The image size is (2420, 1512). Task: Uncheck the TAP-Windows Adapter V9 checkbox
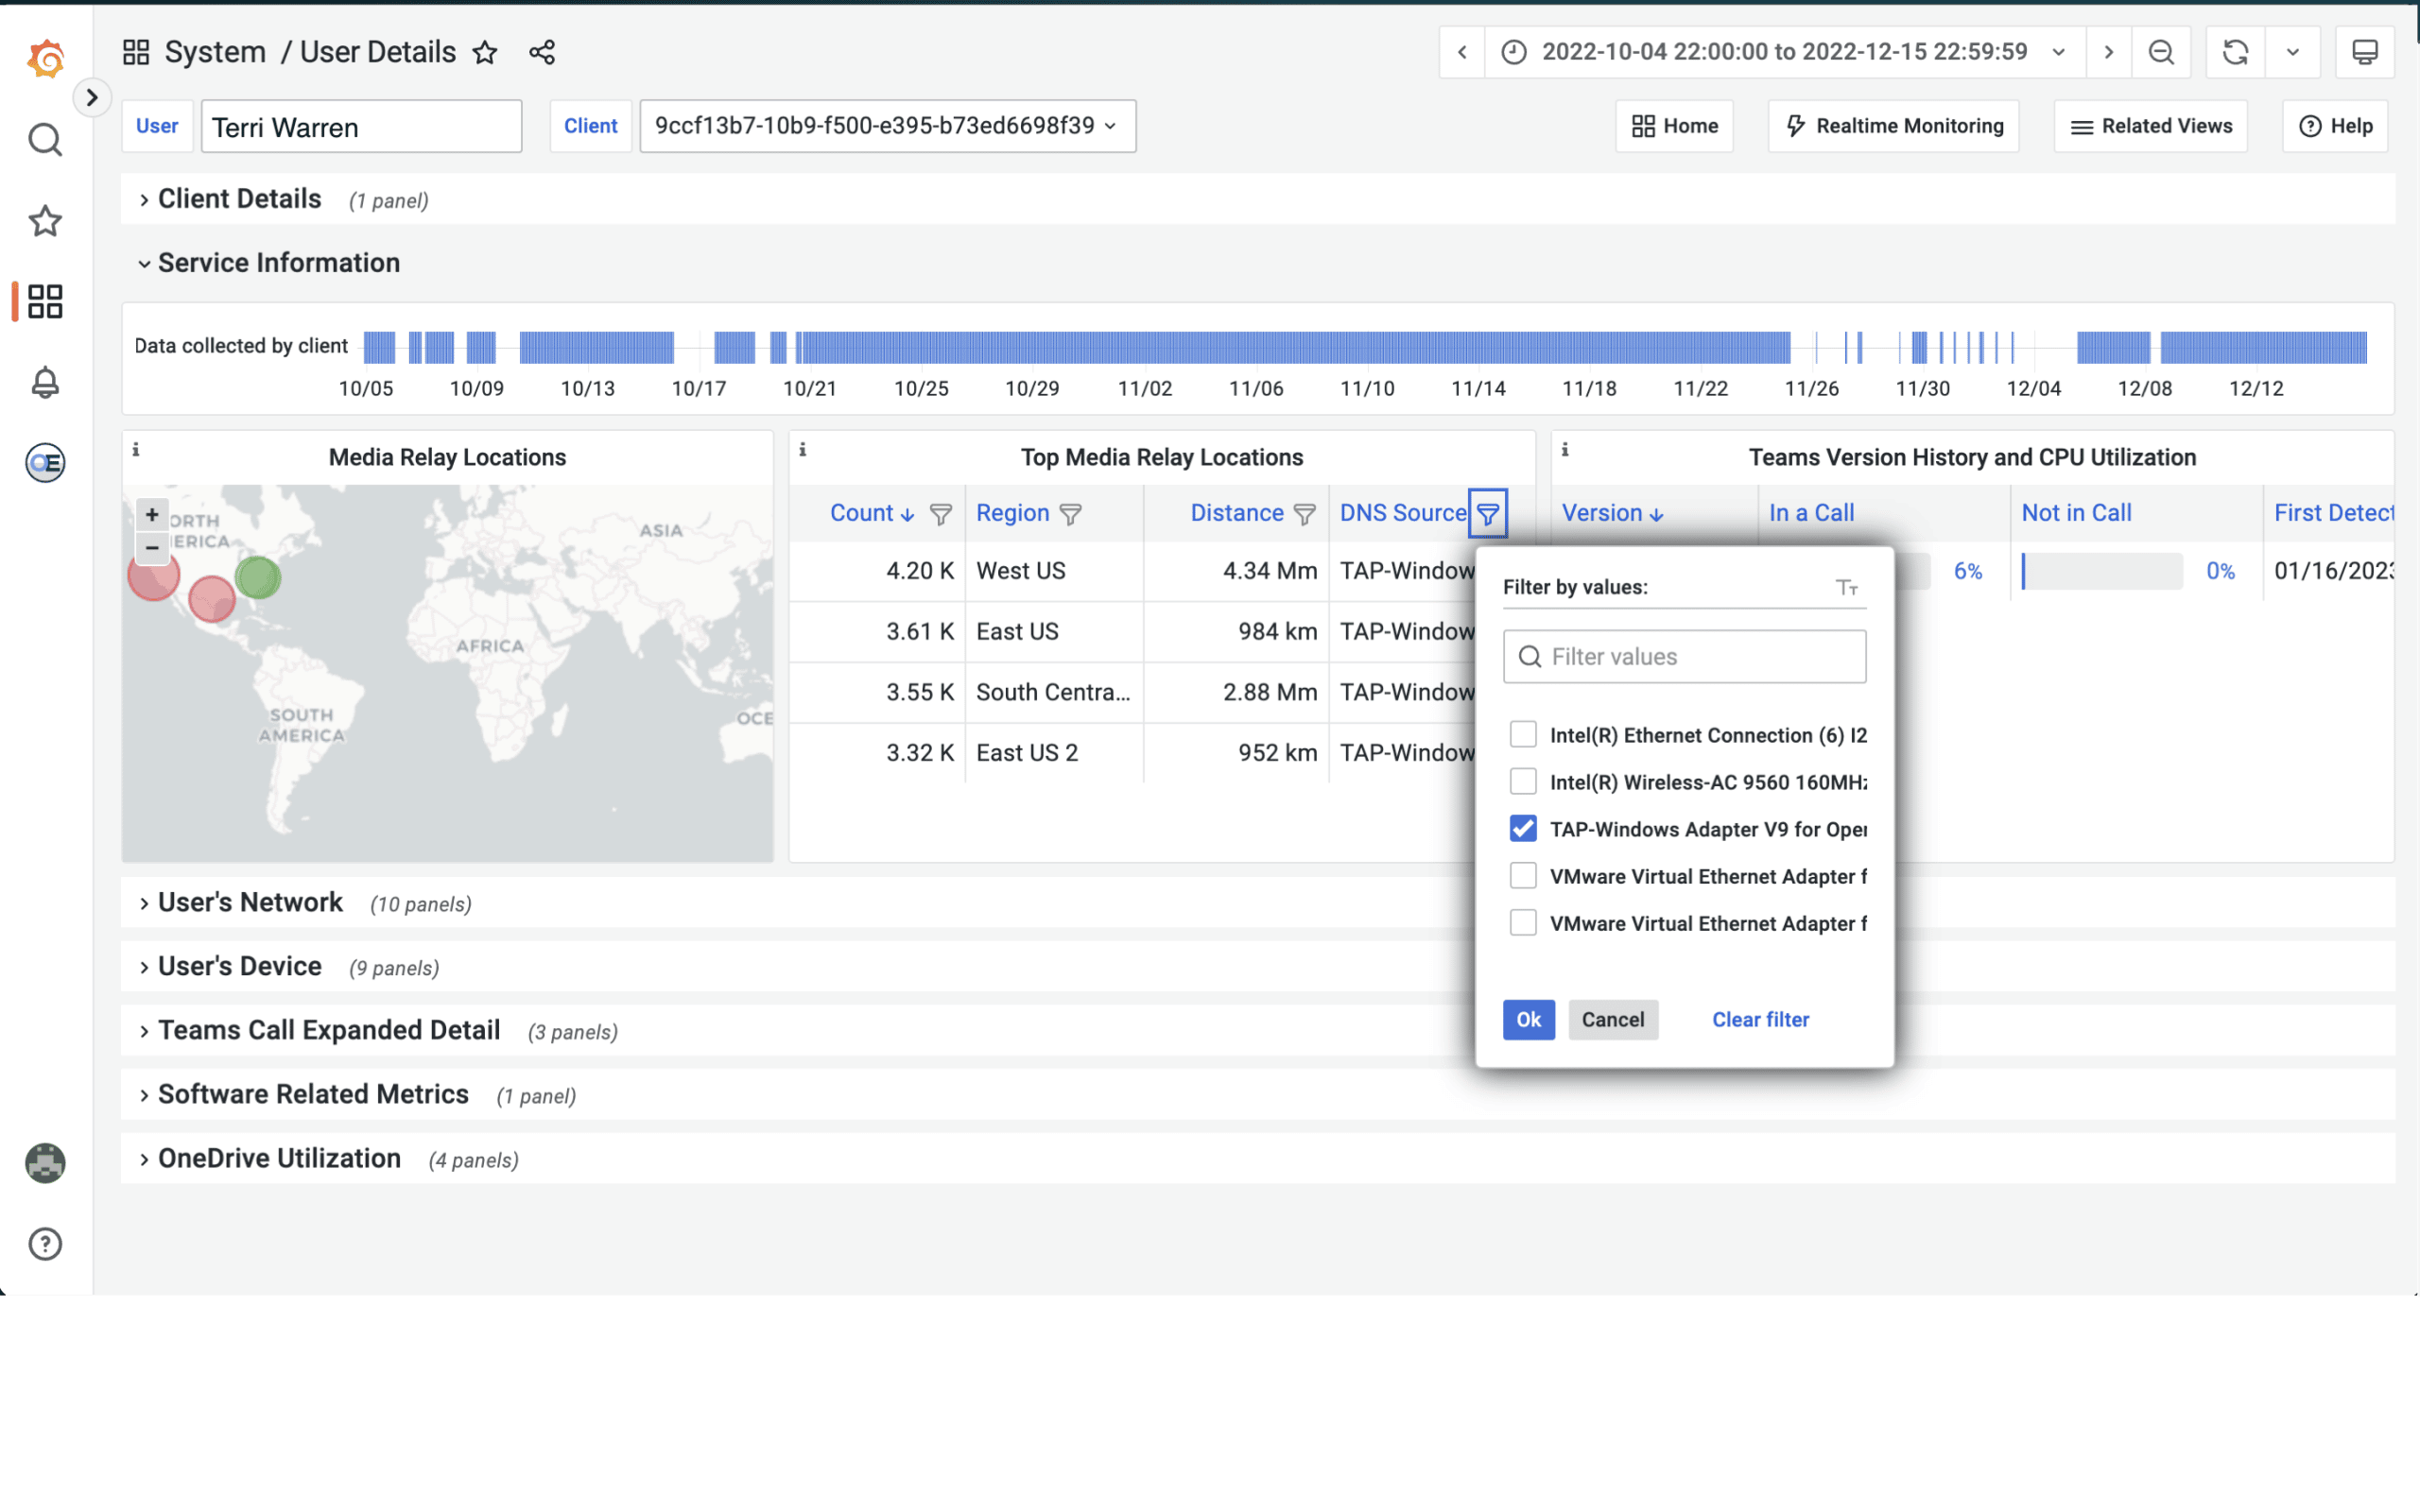(x=1523, y=828)
